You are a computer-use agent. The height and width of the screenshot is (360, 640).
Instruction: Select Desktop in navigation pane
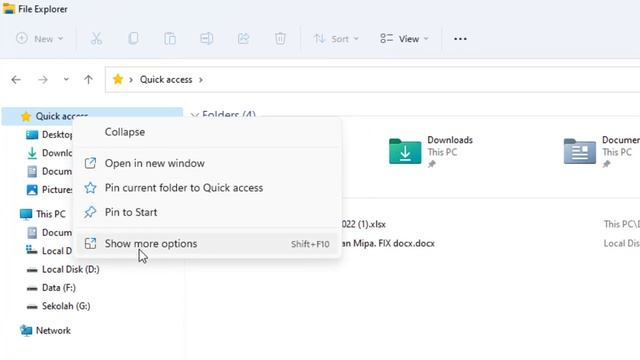pyautogui.click(x=57, y=135)
